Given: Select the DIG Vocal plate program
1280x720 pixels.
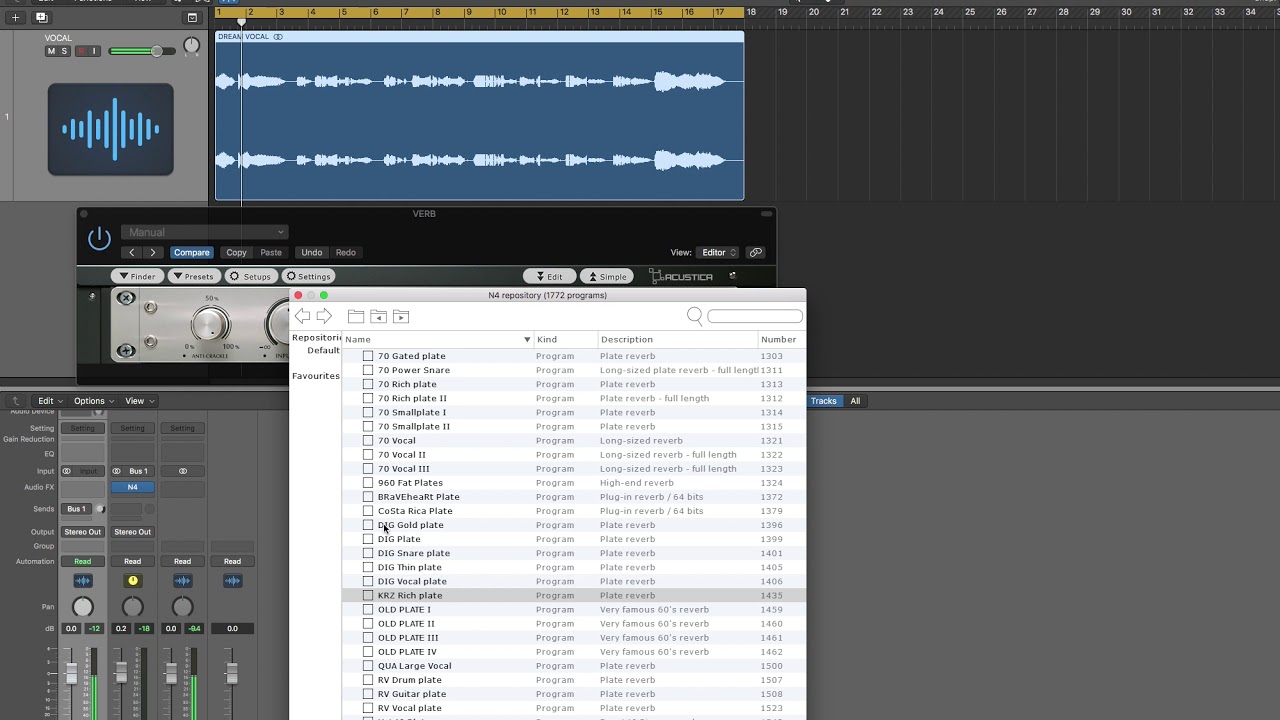Looking at the screenshot, I should pyautogui.click(x=573, y=582).
